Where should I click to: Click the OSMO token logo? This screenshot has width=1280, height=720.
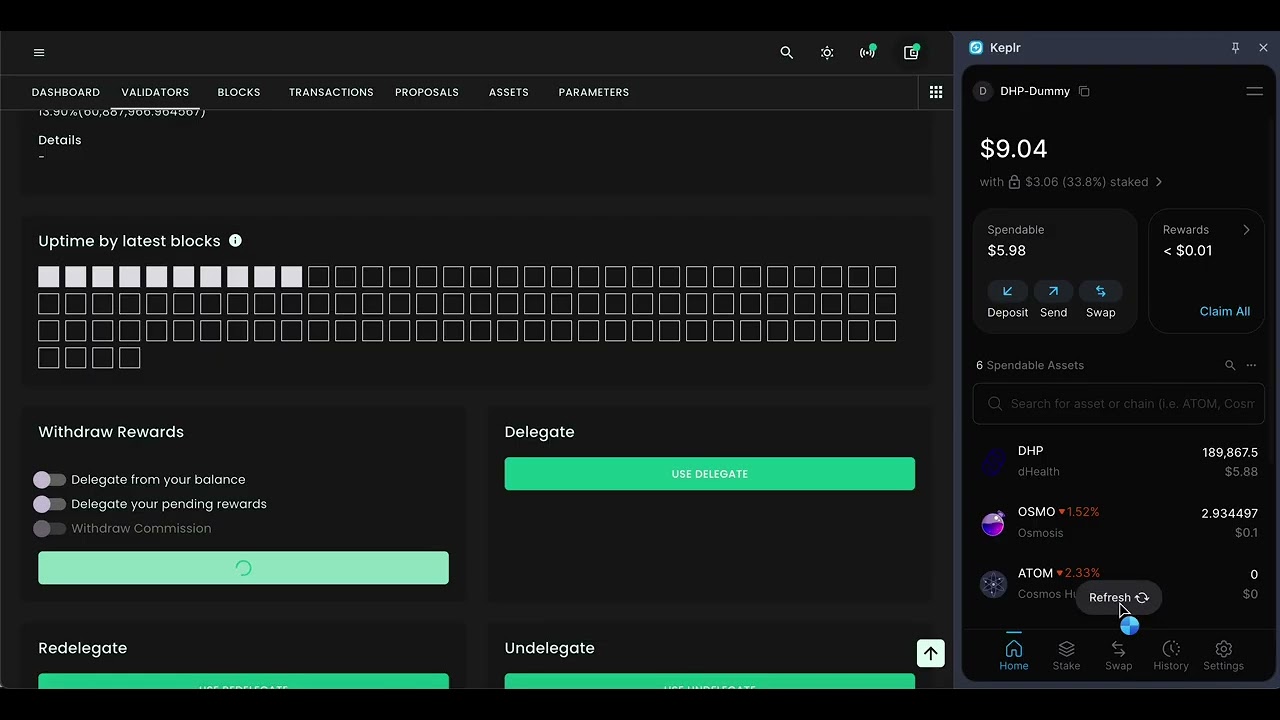tap(993, 523)
